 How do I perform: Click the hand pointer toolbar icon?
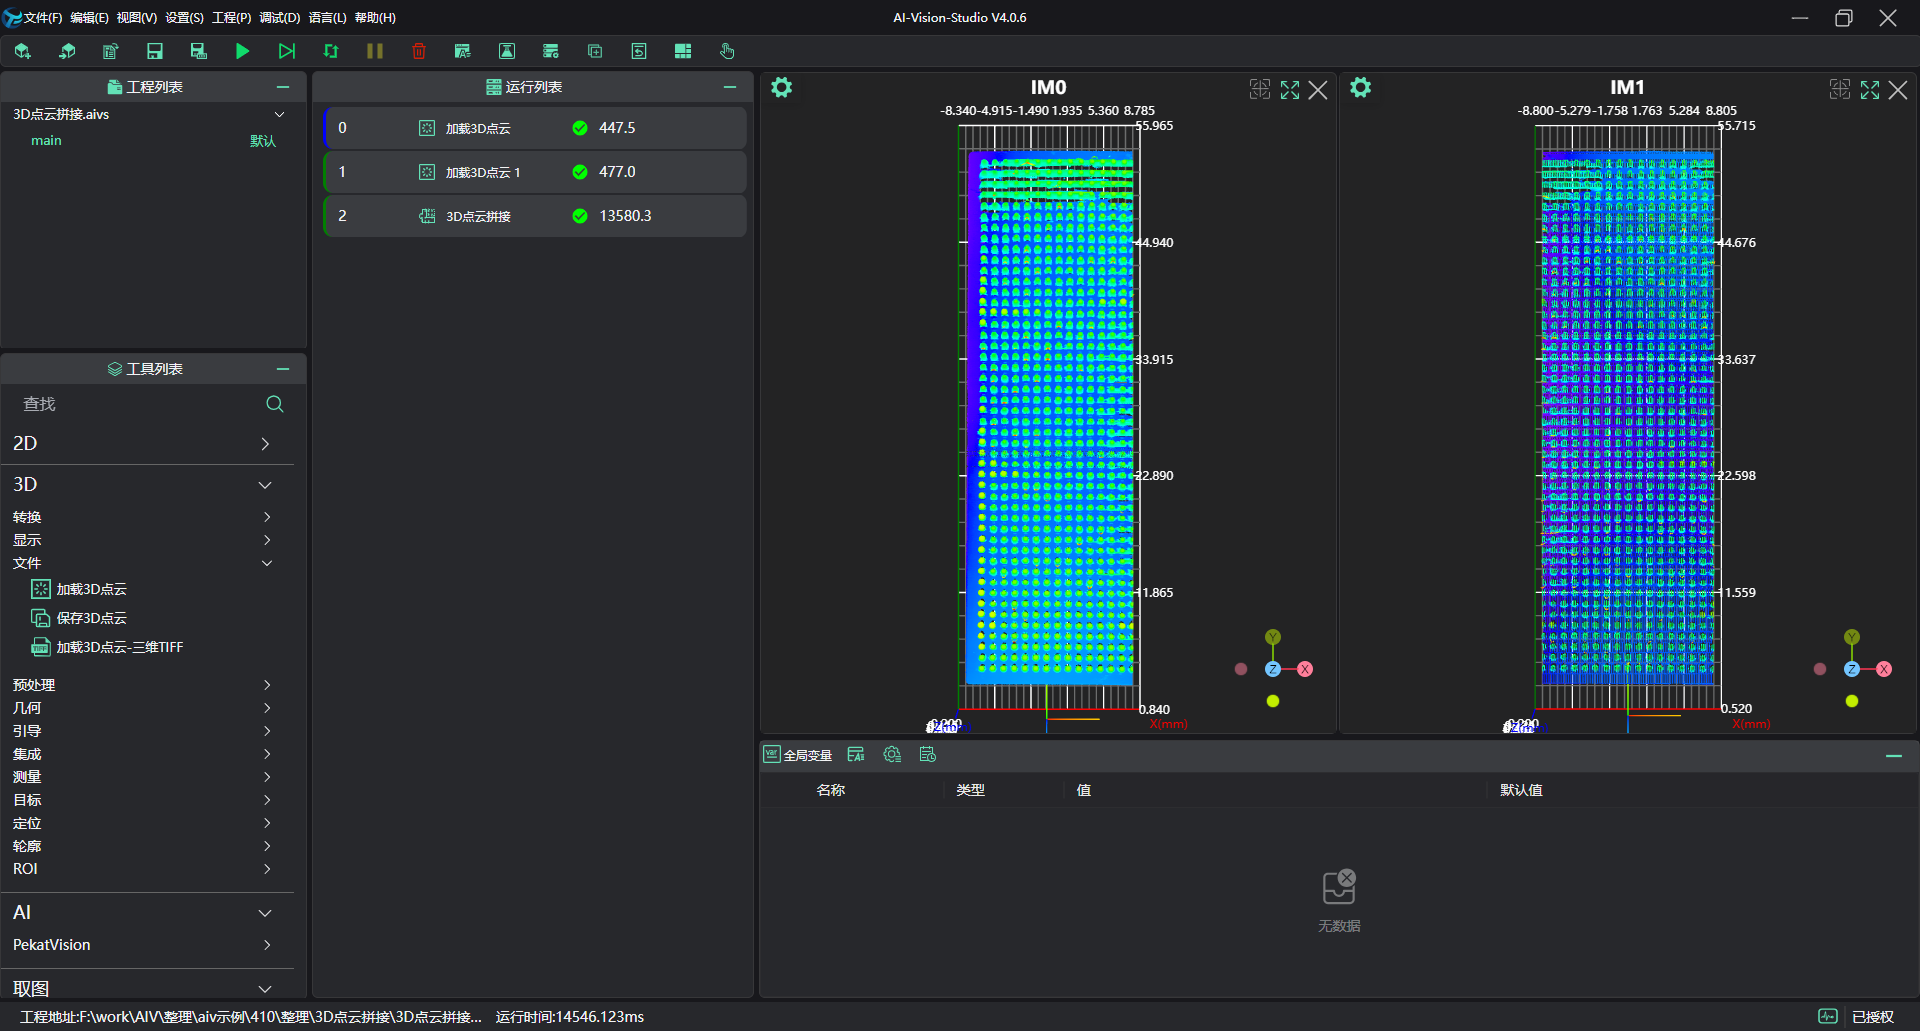click(x=727, y=51)
